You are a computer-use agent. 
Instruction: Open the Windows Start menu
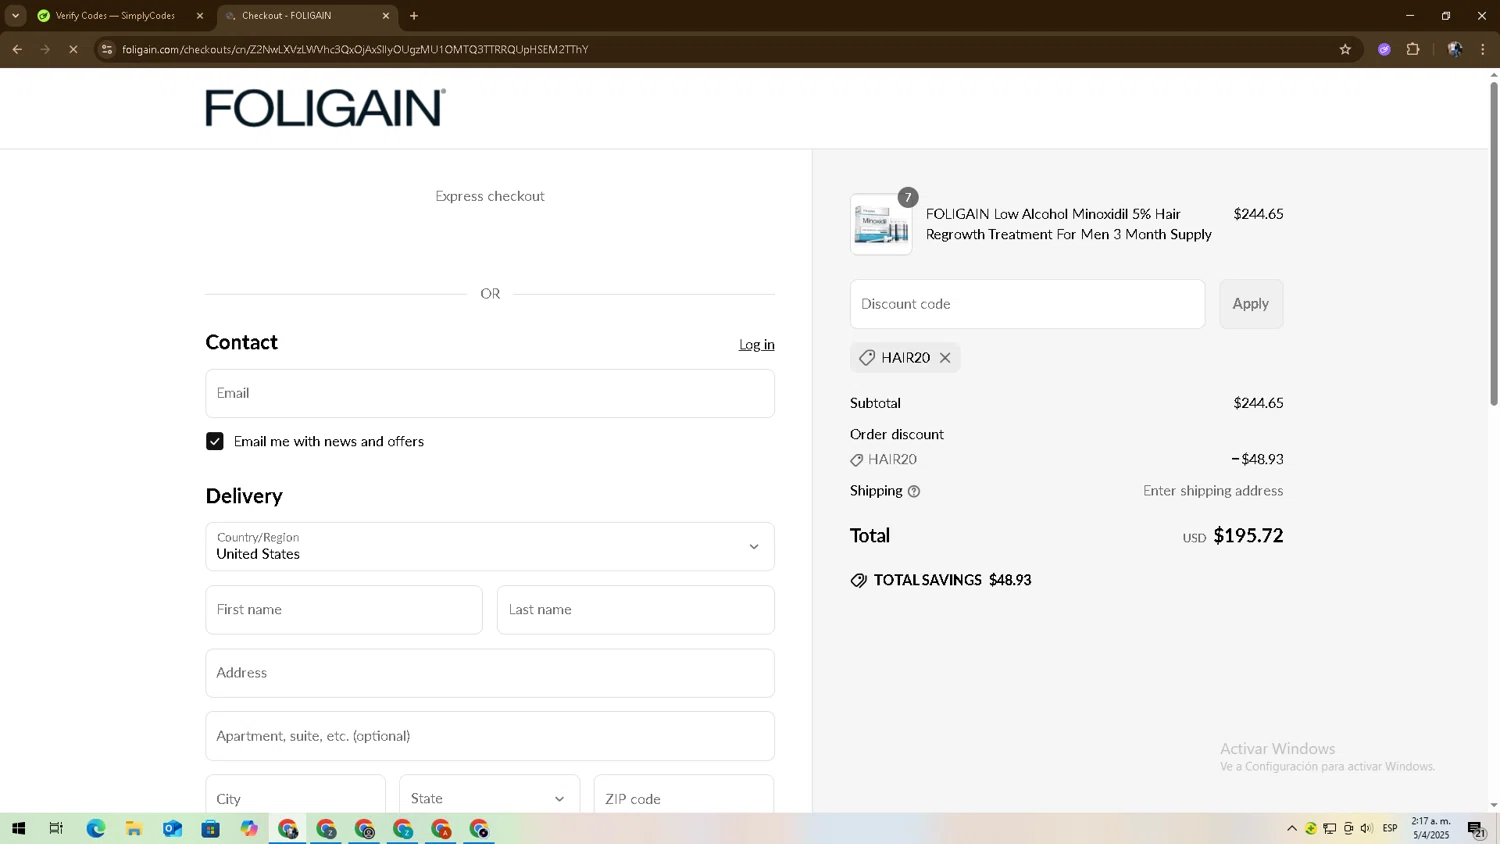(x=18, y=829)
